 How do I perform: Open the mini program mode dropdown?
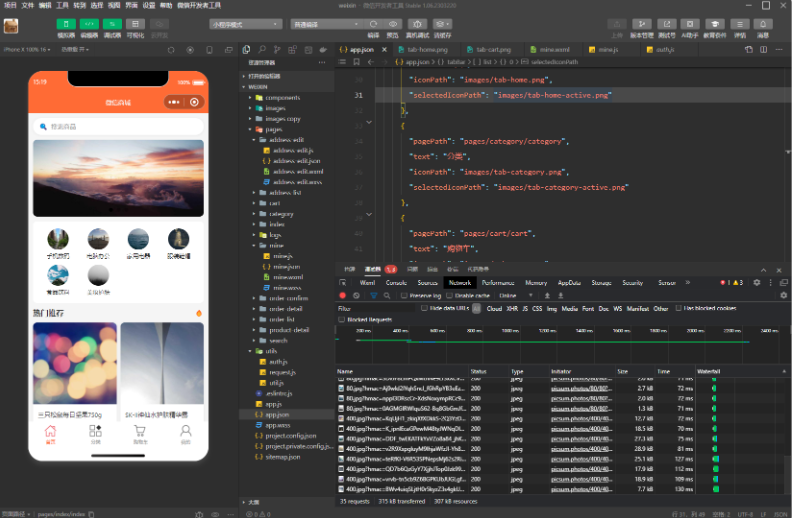[245, 24]
